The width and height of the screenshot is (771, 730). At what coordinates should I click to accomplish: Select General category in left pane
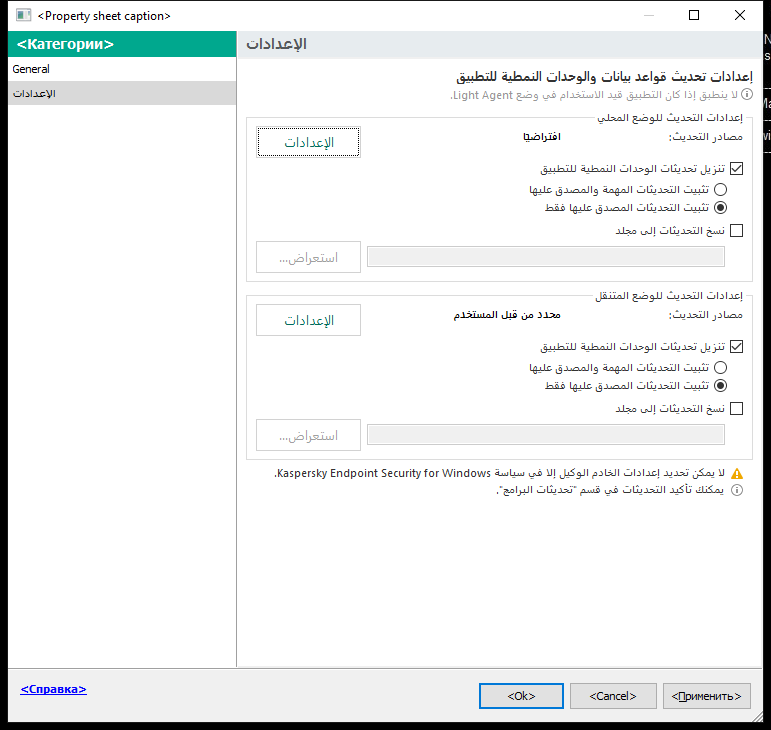click(122, 69)
